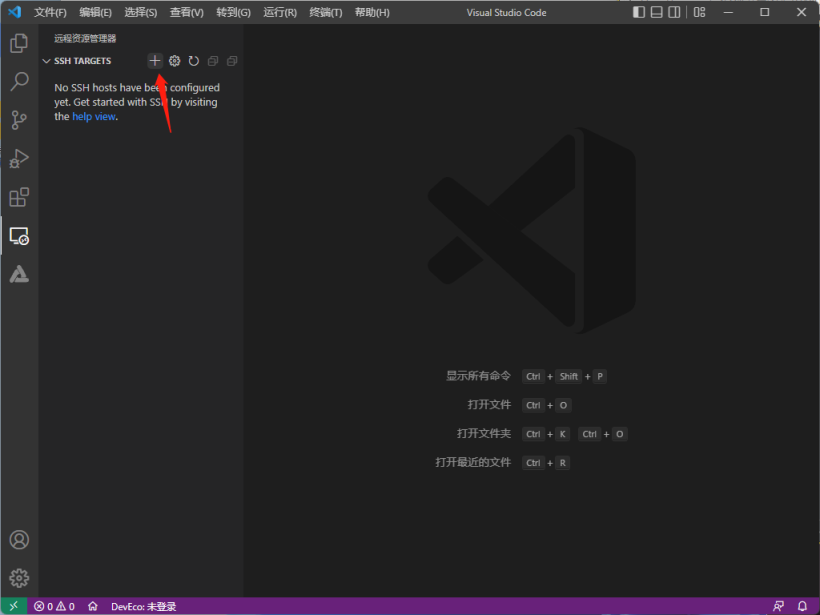Open the Search view
The width and height of the screenshot is (820, 615).
(19, 82)
